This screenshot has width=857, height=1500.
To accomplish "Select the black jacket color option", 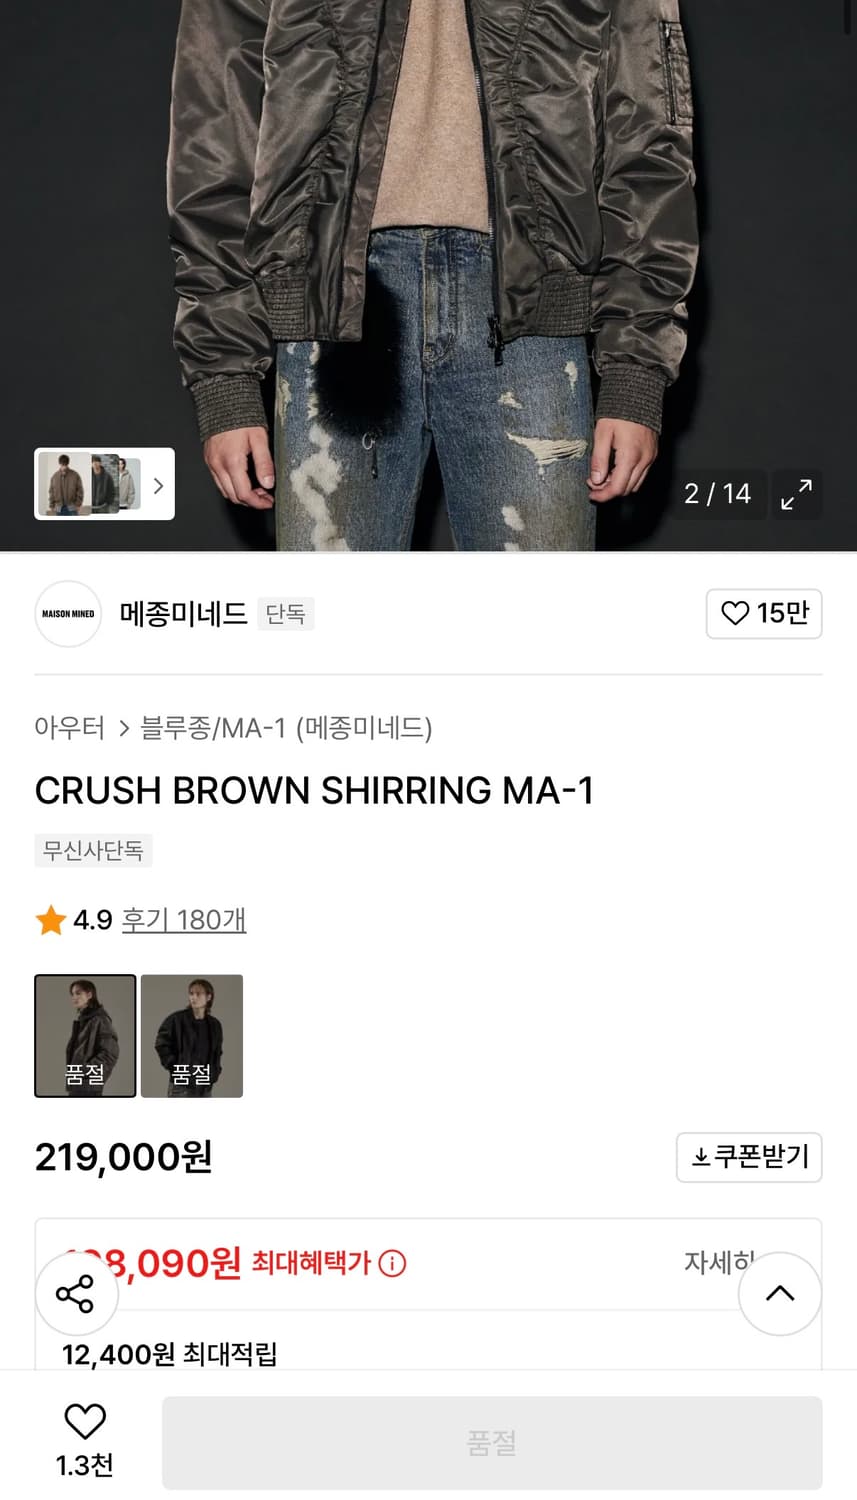I will (x=192, y=1035).
